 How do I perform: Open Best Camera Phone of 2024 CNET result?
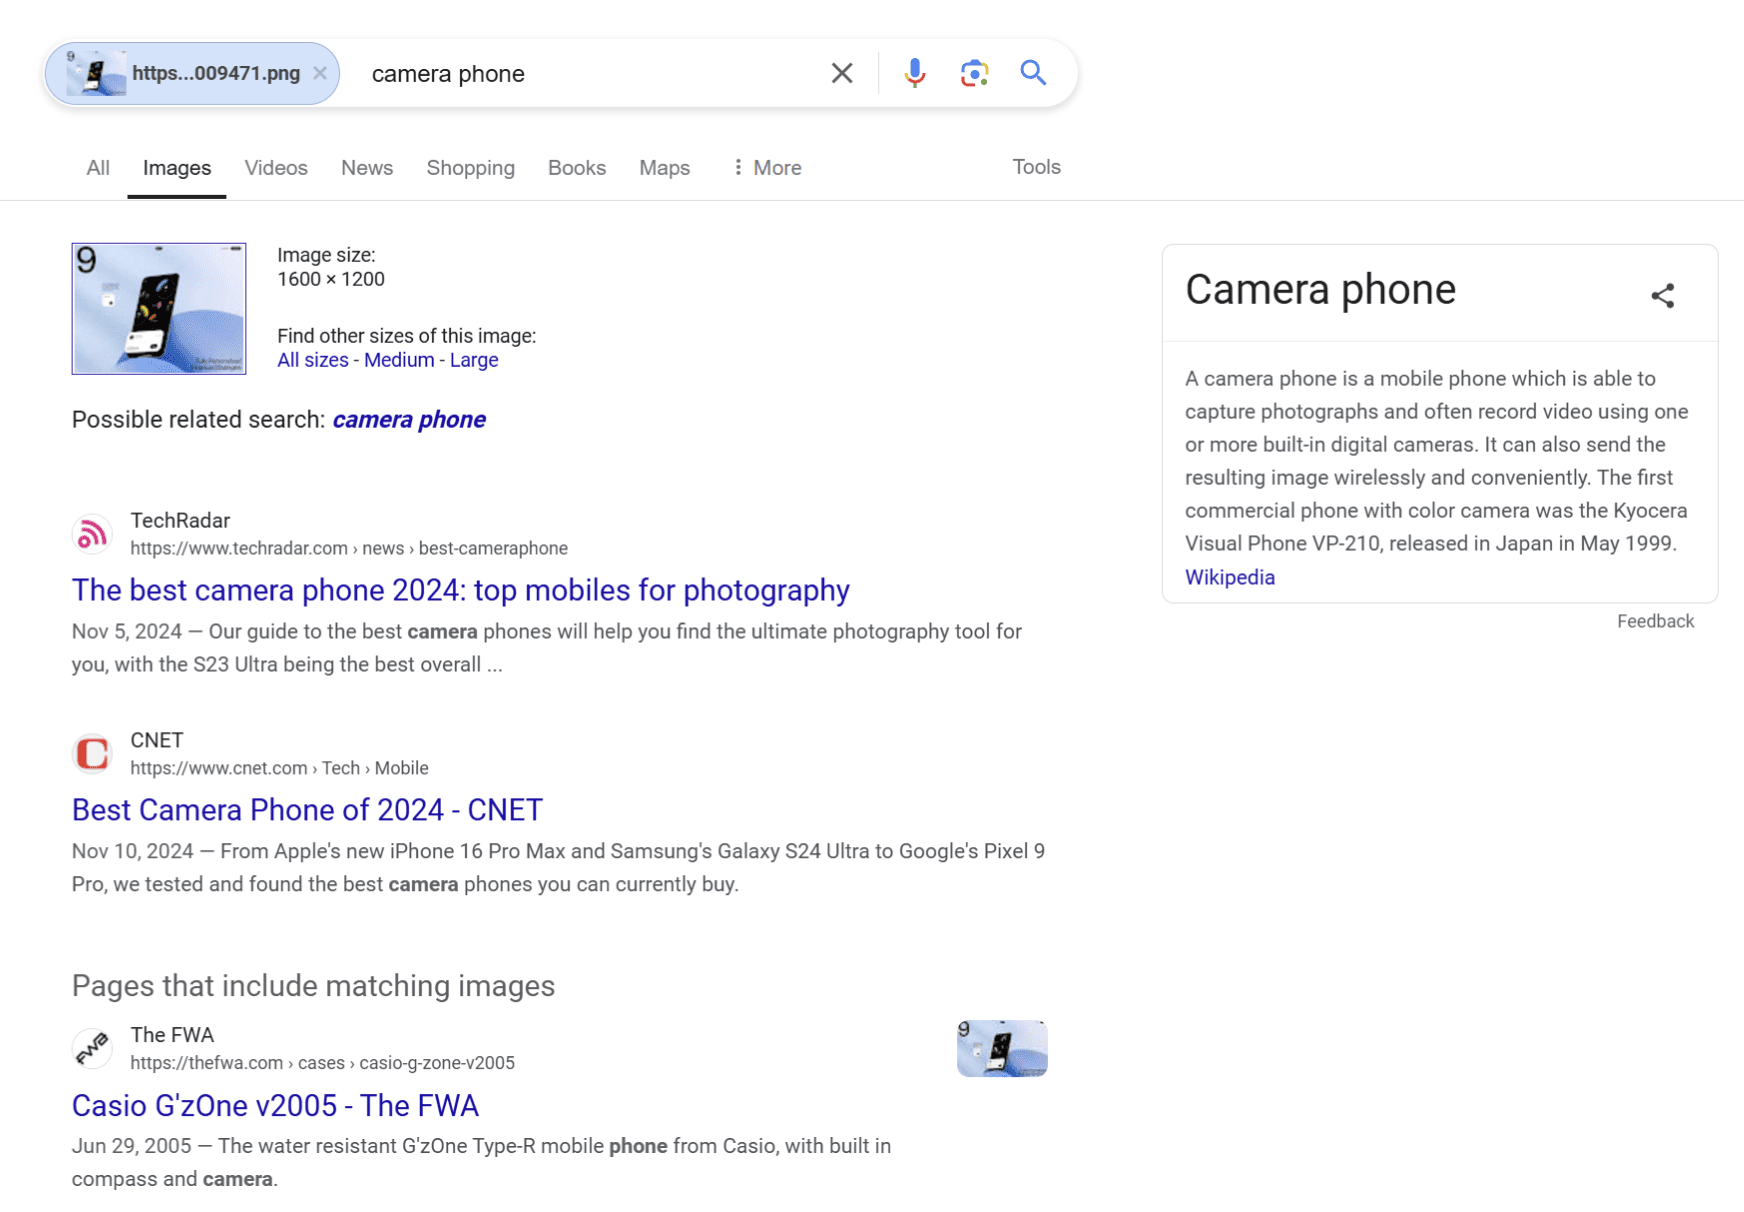tap(307, 810)
